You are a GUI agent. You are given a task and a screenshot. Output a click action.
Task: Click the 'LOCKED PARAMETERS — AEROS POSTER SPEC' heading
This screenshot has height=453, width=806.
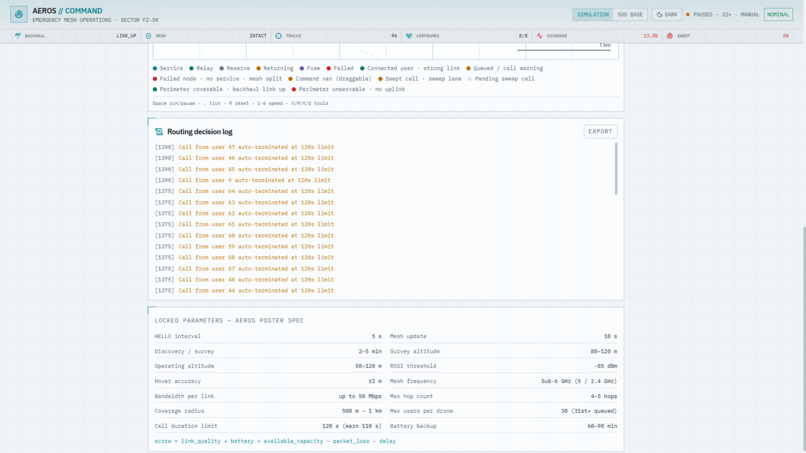point(229,320)
